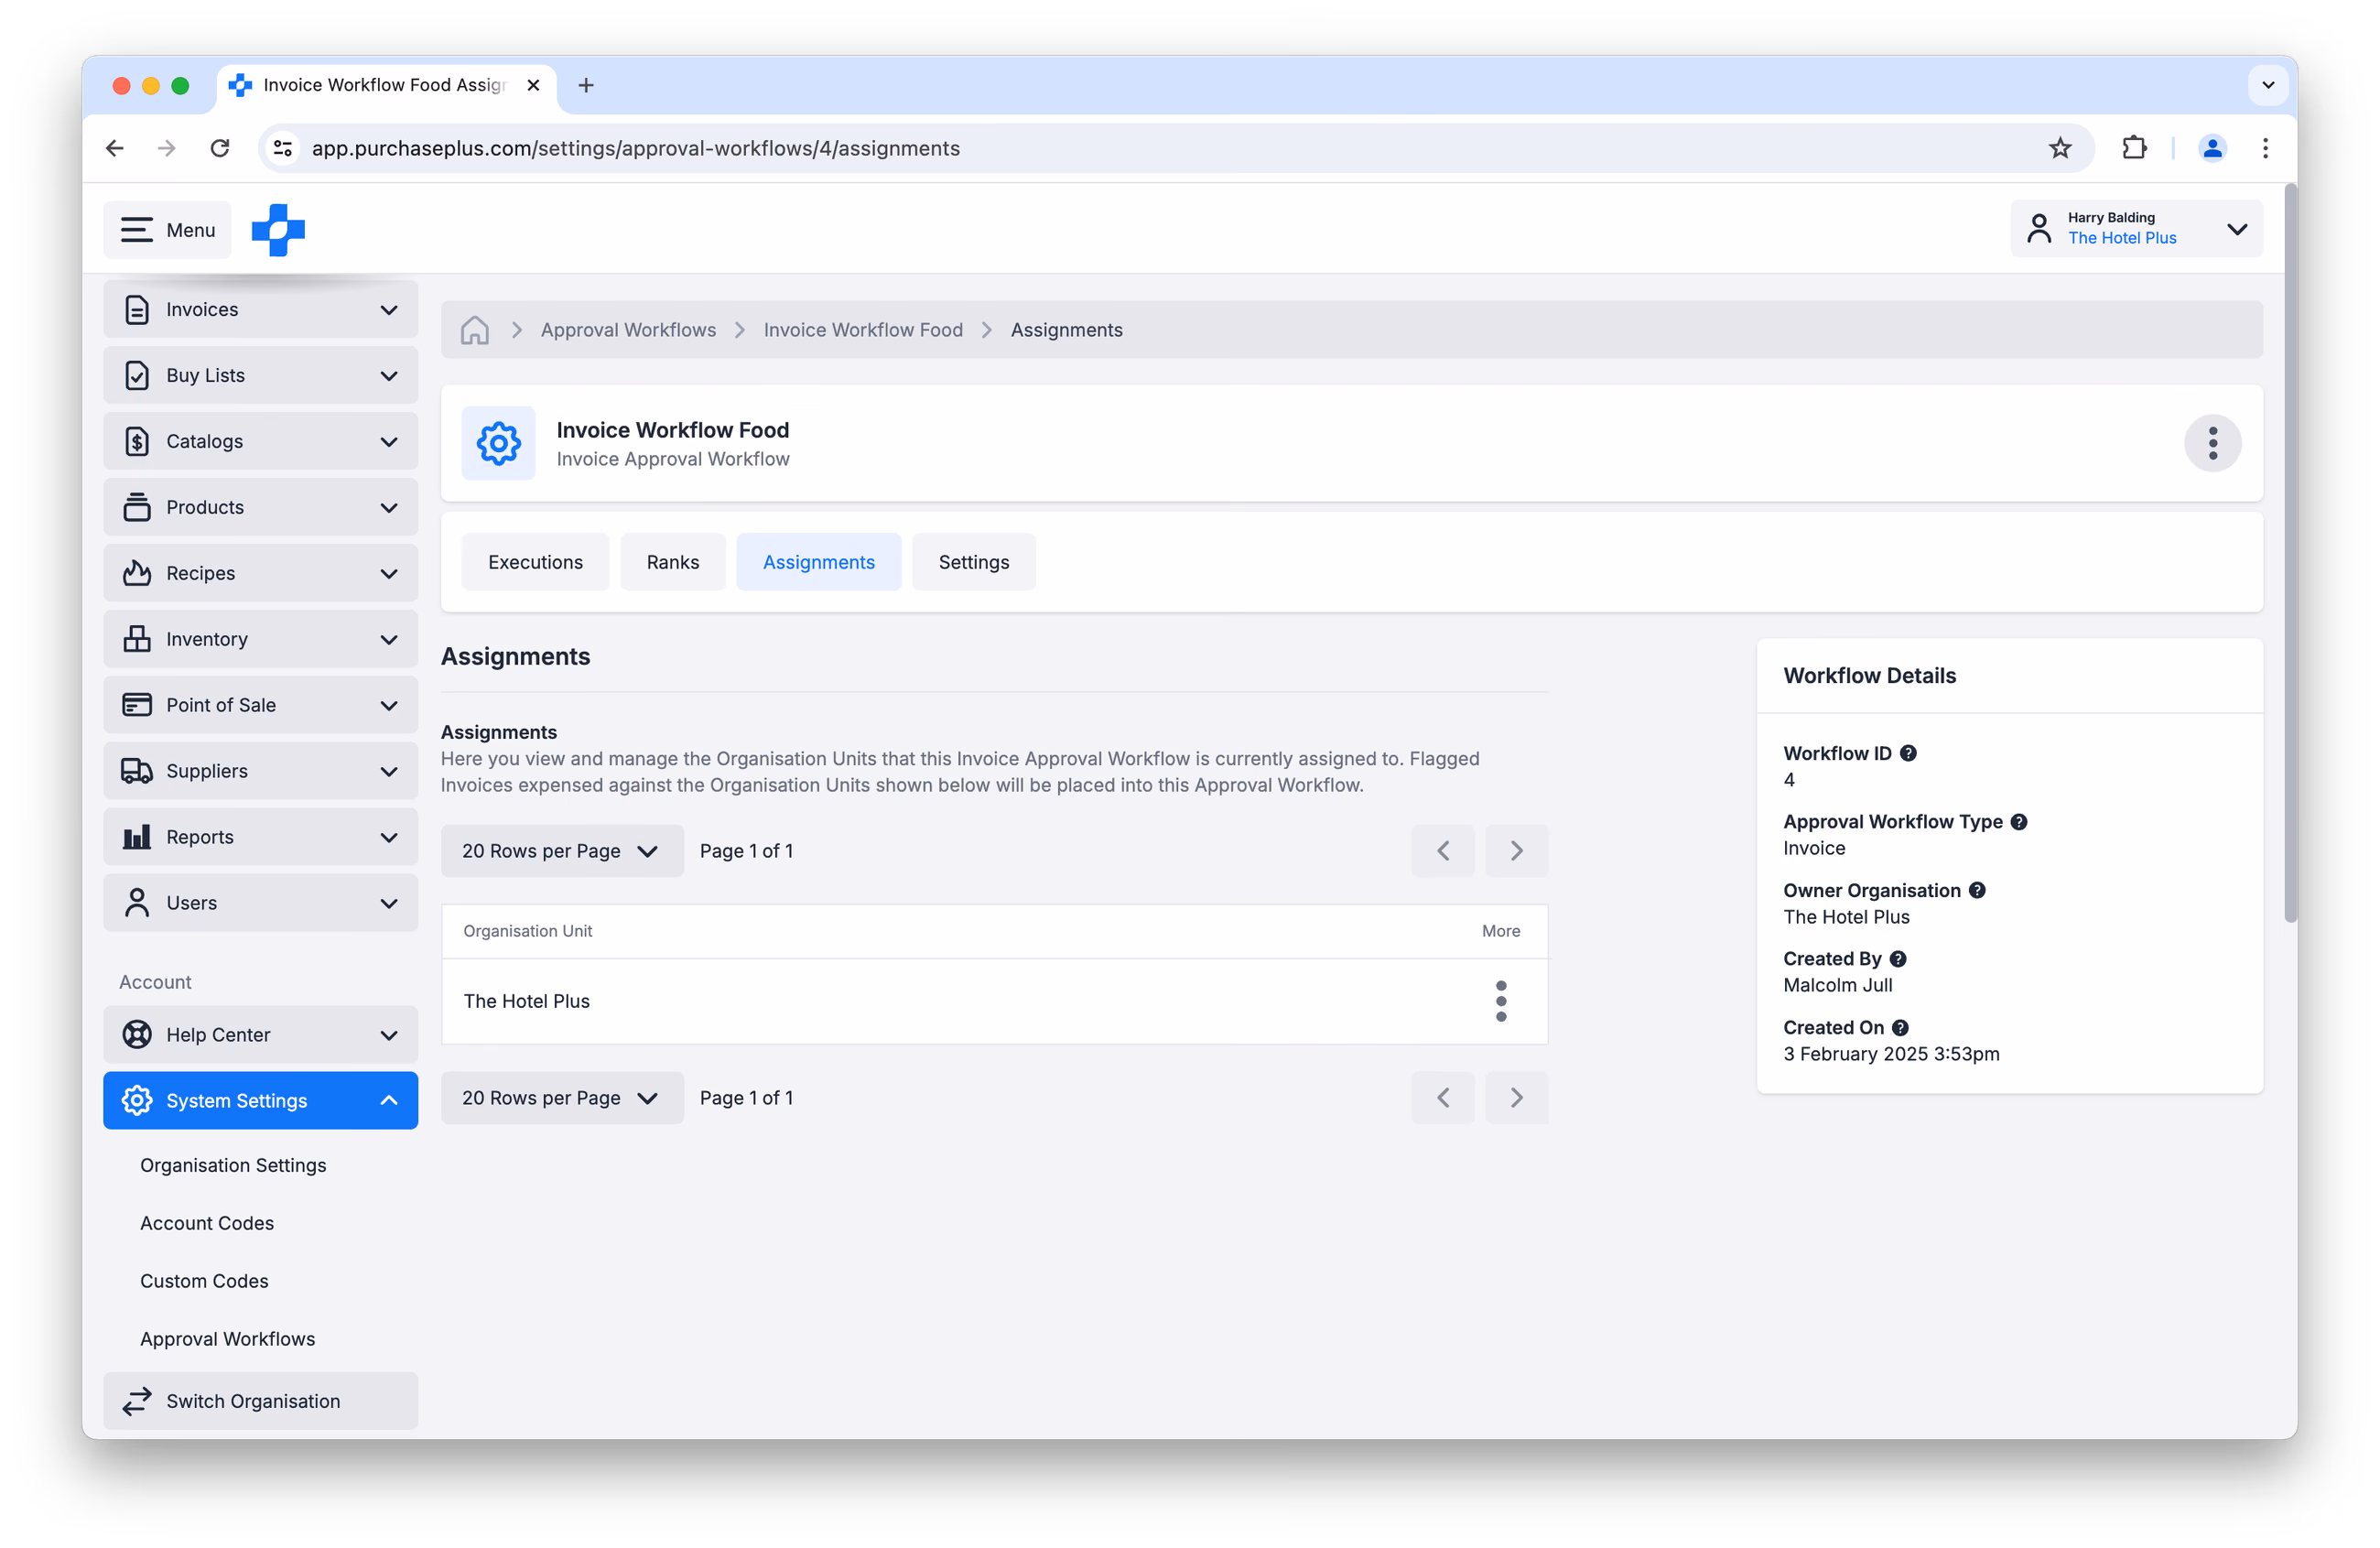Open Account Codes submenu item
This screenshot has height=1548, width=2380.
[x=207, y=1224]
